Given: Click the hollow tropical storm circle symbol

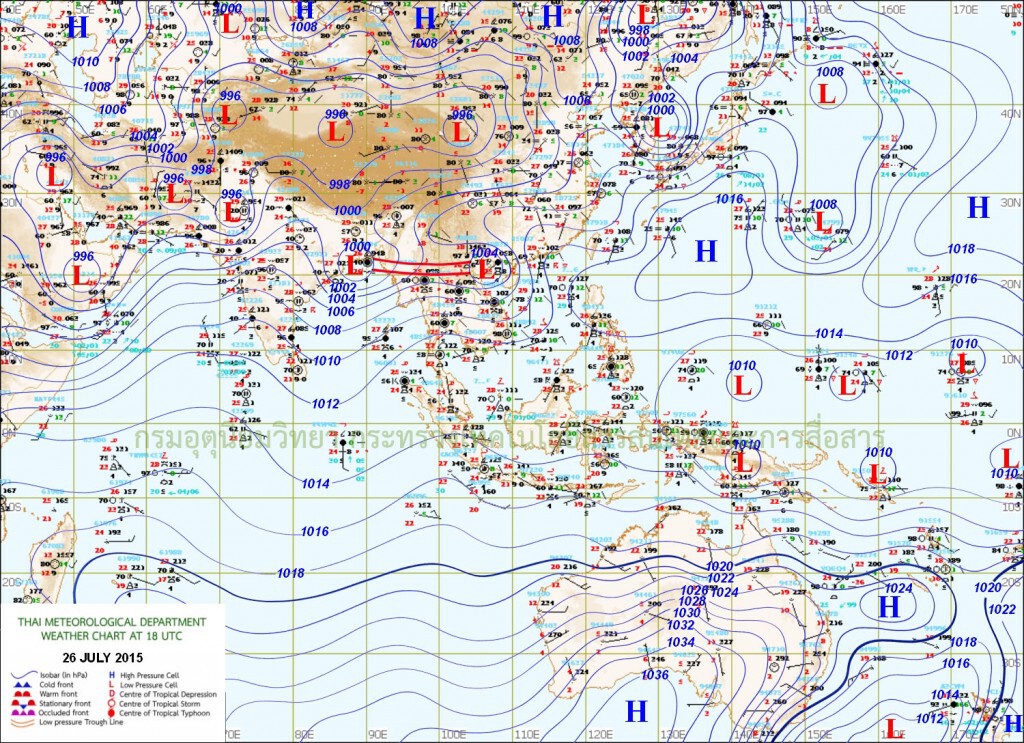Looking at the screenshot, I should (112, 703).
